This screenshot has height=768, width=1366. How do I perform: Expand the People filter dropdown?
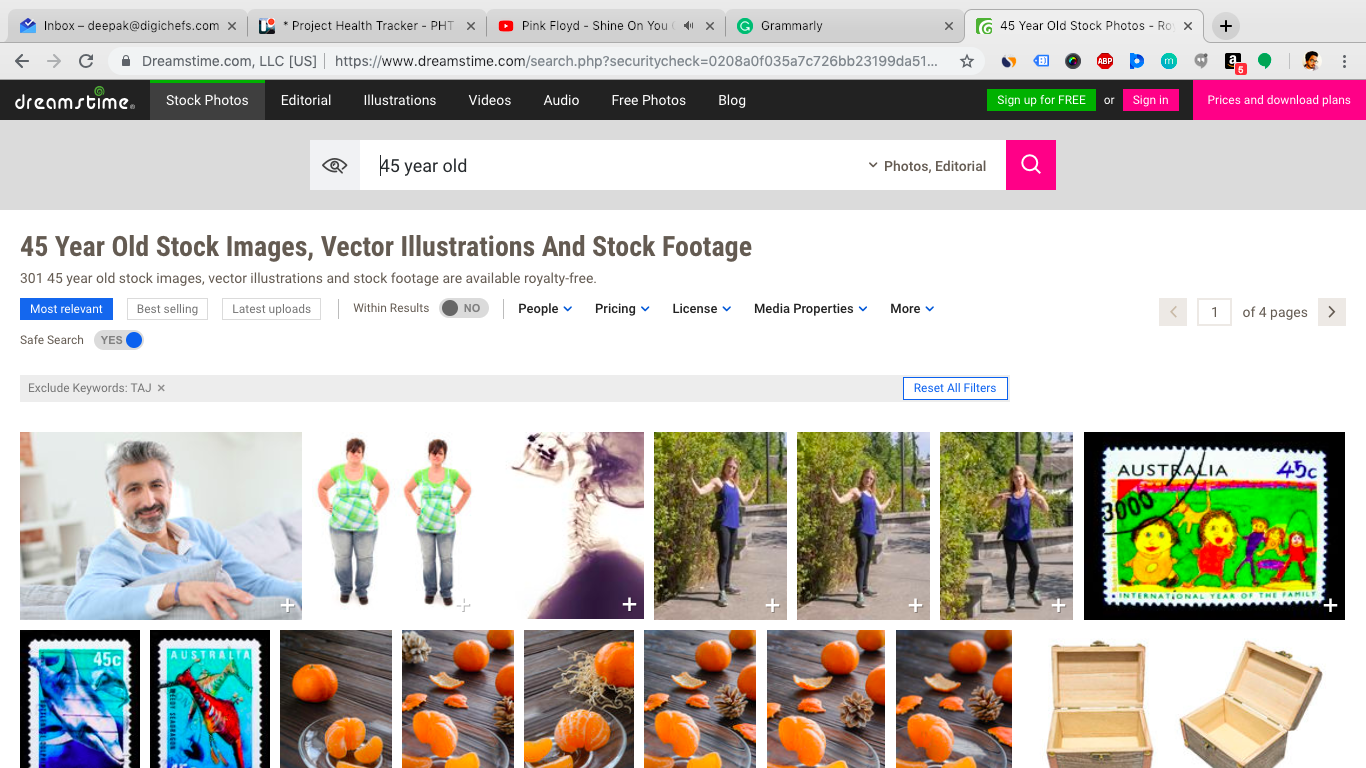tap(545, 309)
